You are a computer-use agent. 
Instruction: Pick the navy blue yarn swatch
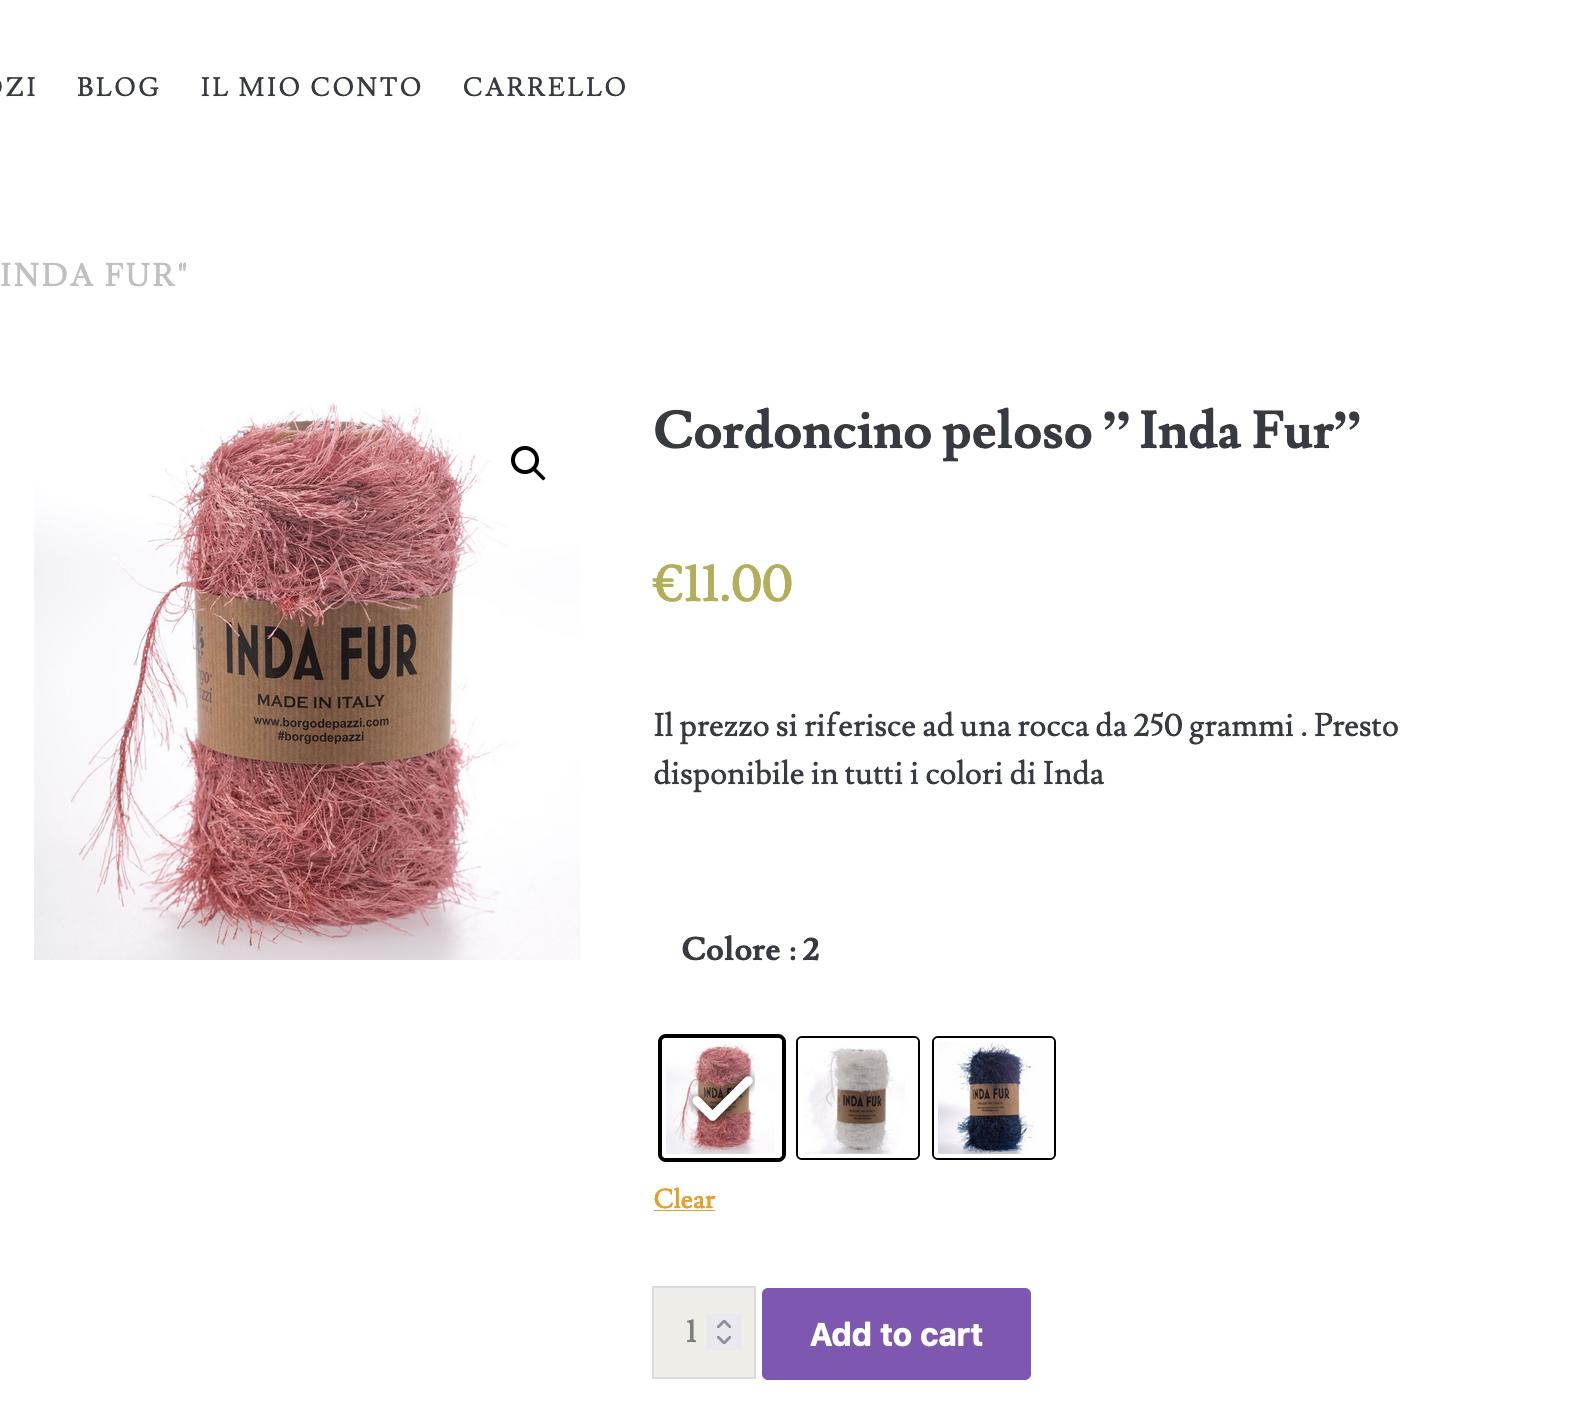(993, 1097)
